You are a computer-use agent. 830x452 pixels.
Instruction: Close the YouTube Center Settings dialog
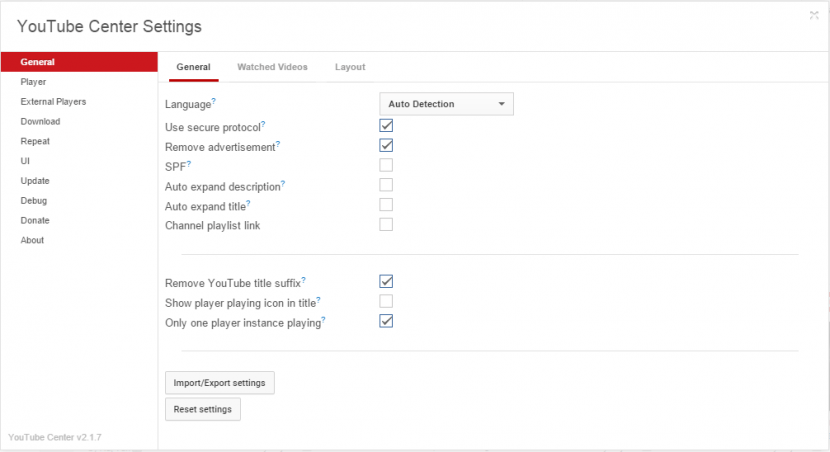coord(814,15)
